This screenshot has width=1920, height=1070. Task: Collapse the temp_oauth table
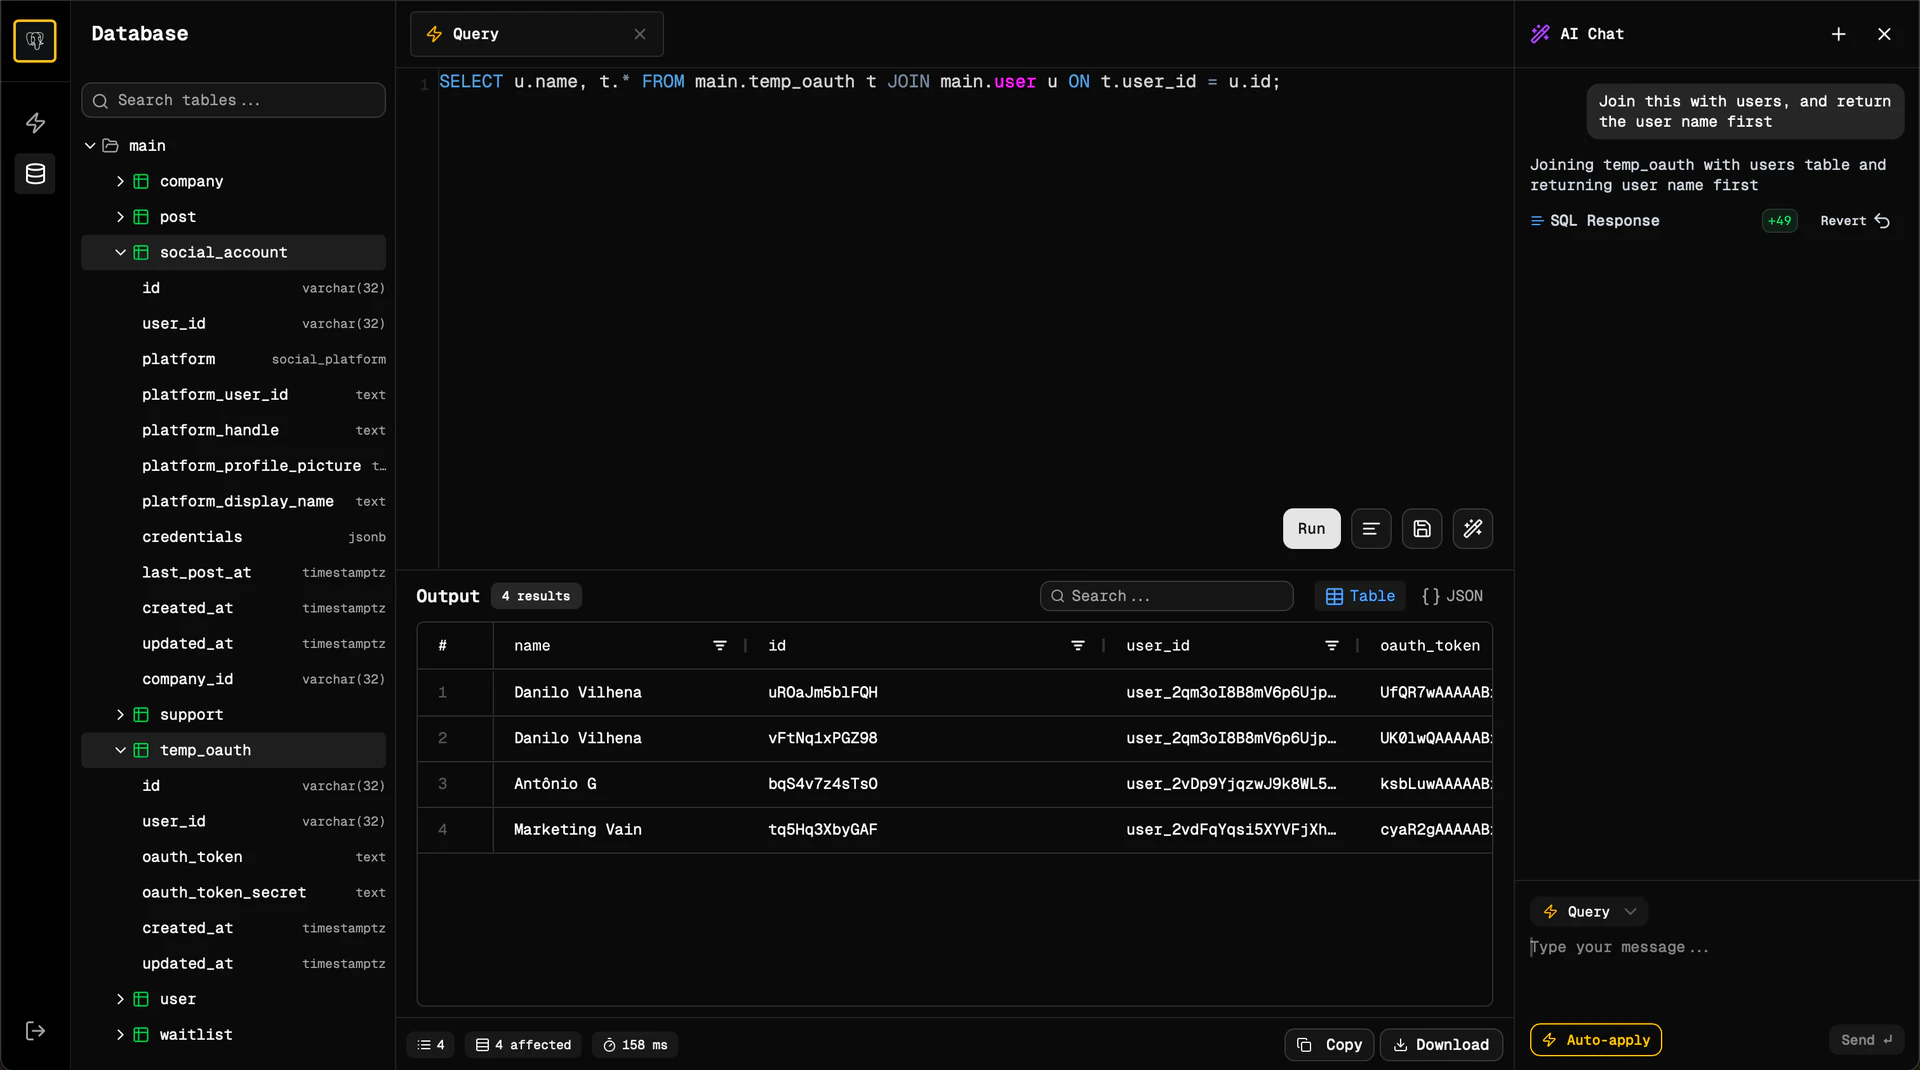pyautogui.click(x=120, y=750)
